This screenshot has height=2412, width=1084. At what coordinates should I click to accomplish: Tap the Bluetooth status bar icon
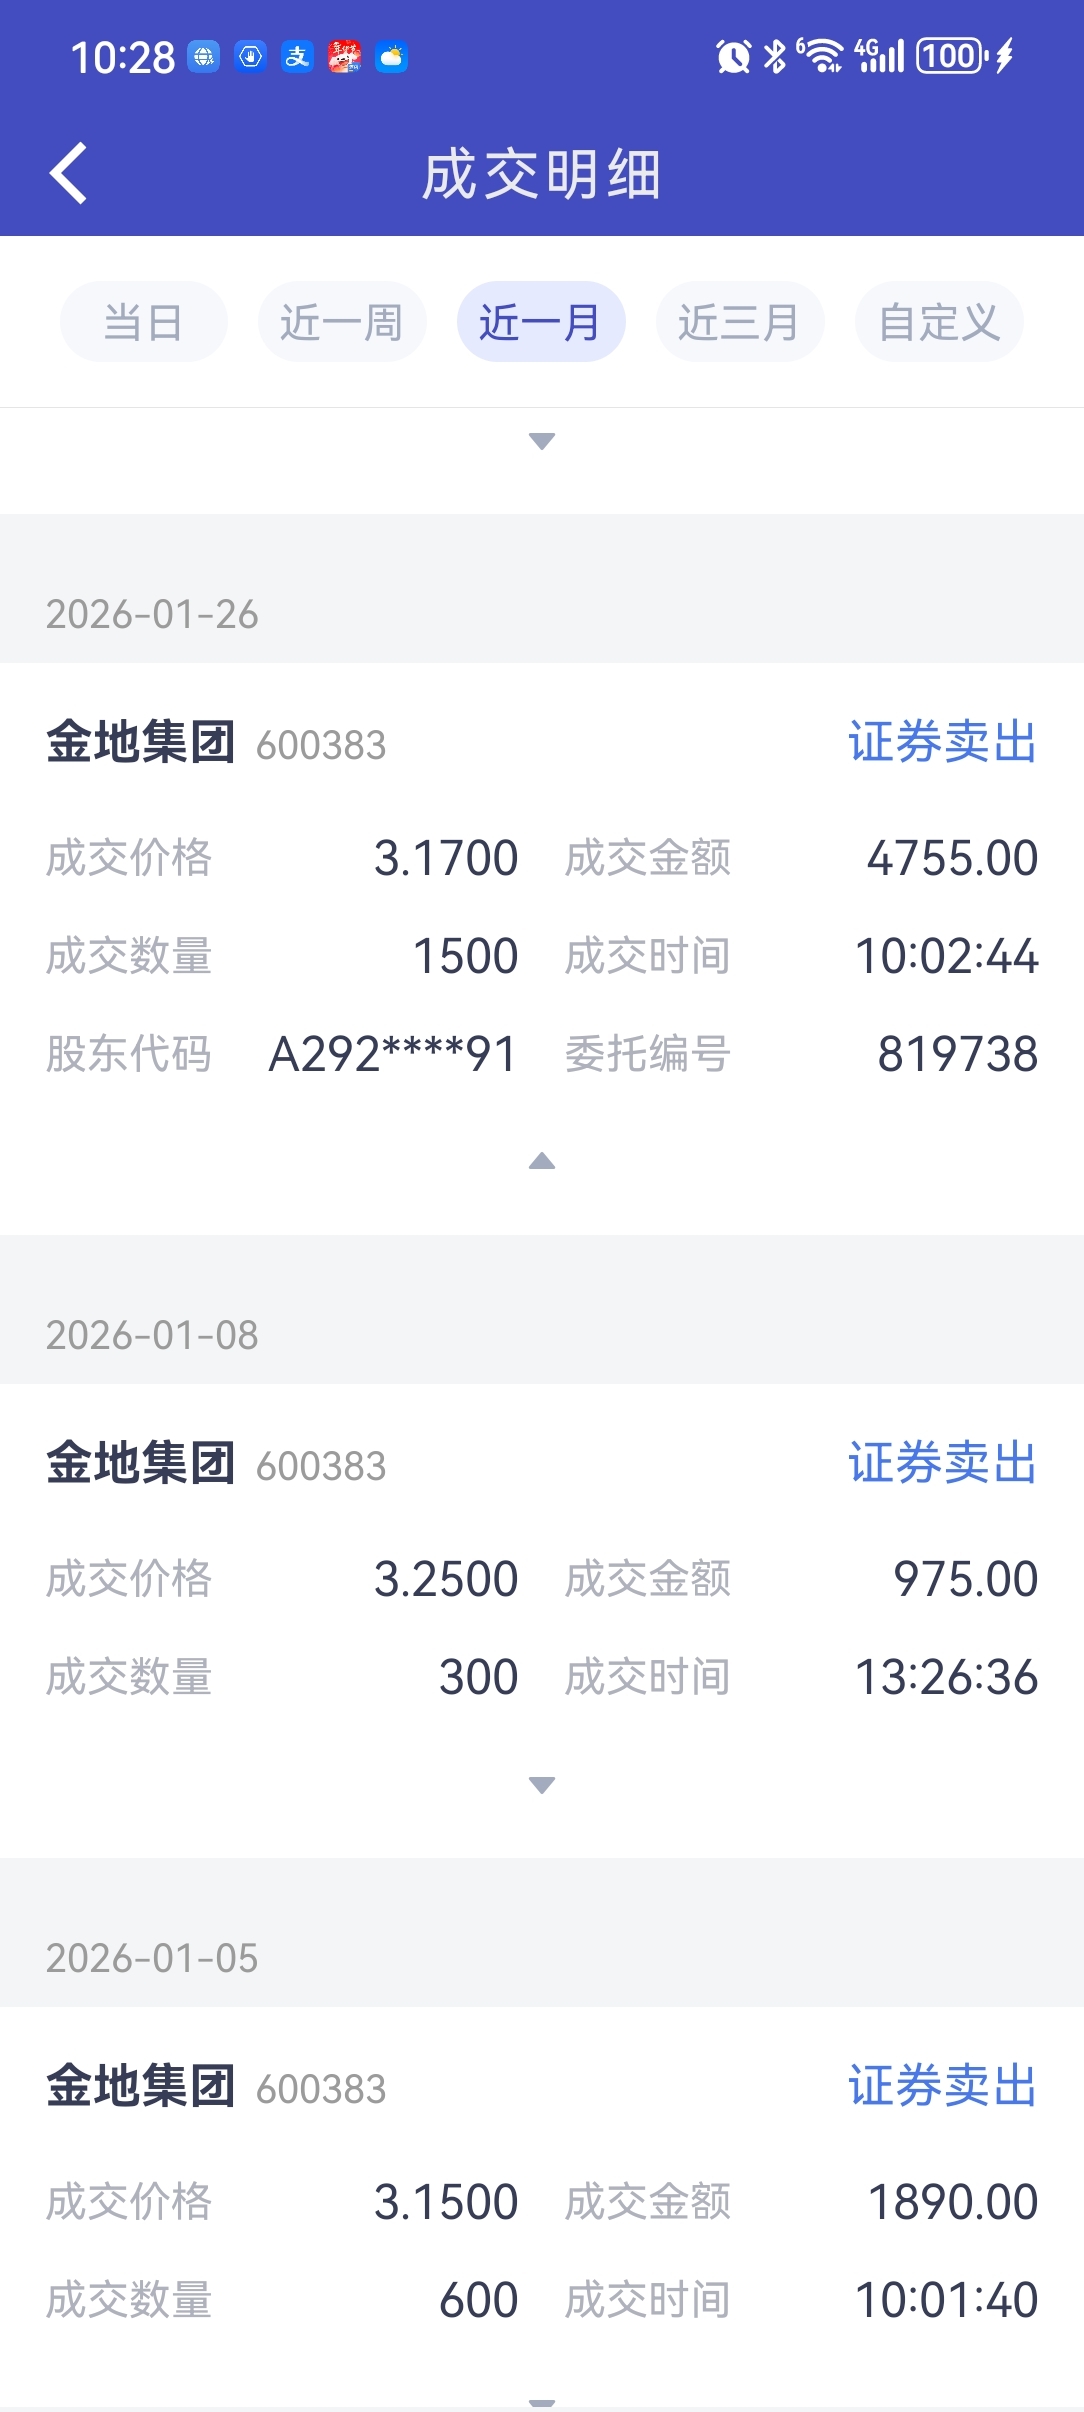pyautogui.click(x=774, y=57)
